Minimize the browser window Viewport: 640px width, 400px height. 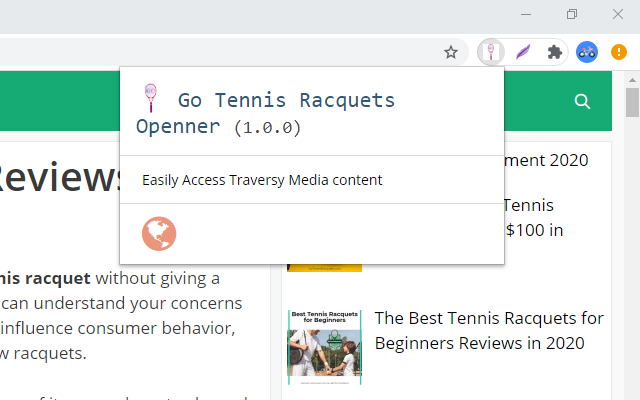point(526,14)
